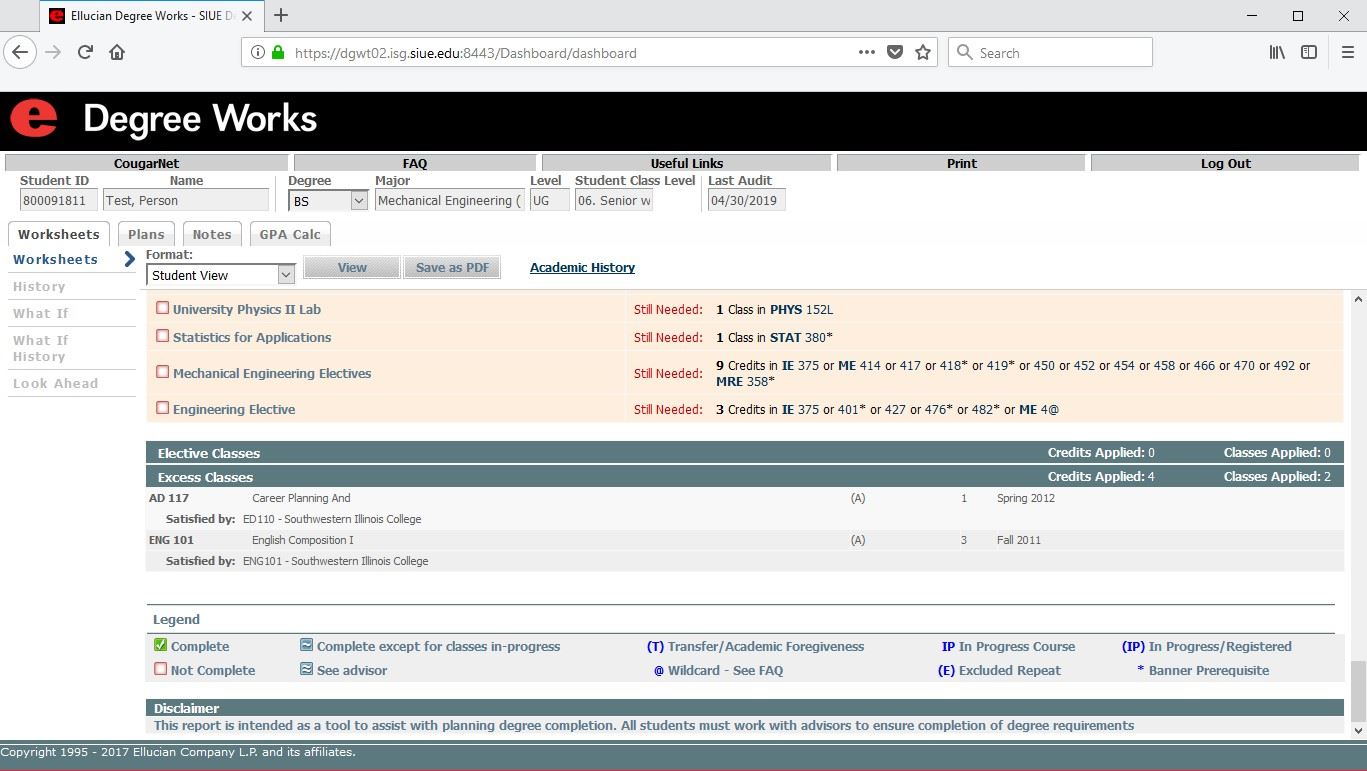Click the blue chevron beside Worksheets
The width and height of the screenshot is (1367, 771).
pyautogui.click(x=129, y=260)
